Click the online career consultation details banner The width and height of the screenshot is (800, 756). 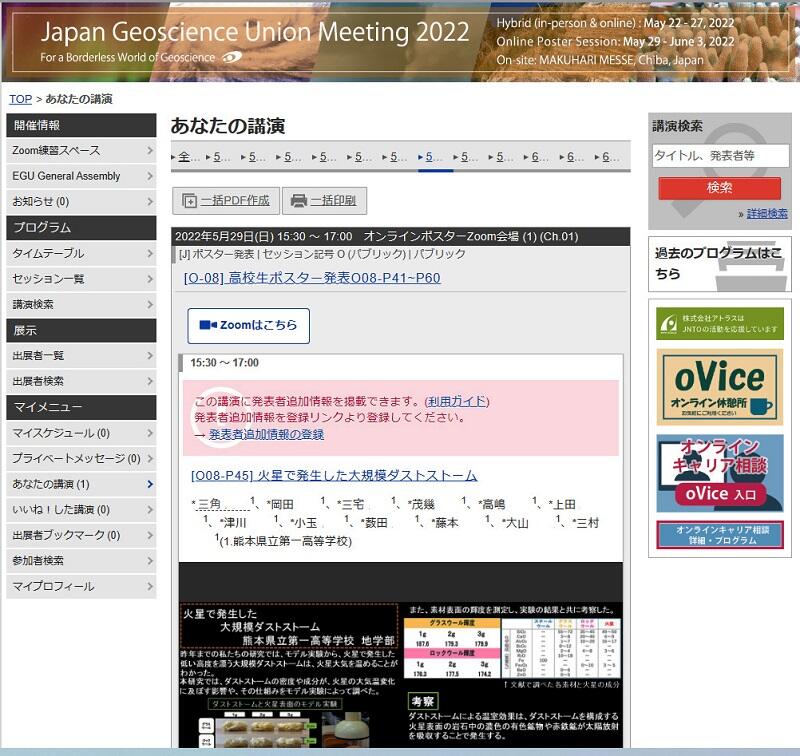click(x=719, y=535)
